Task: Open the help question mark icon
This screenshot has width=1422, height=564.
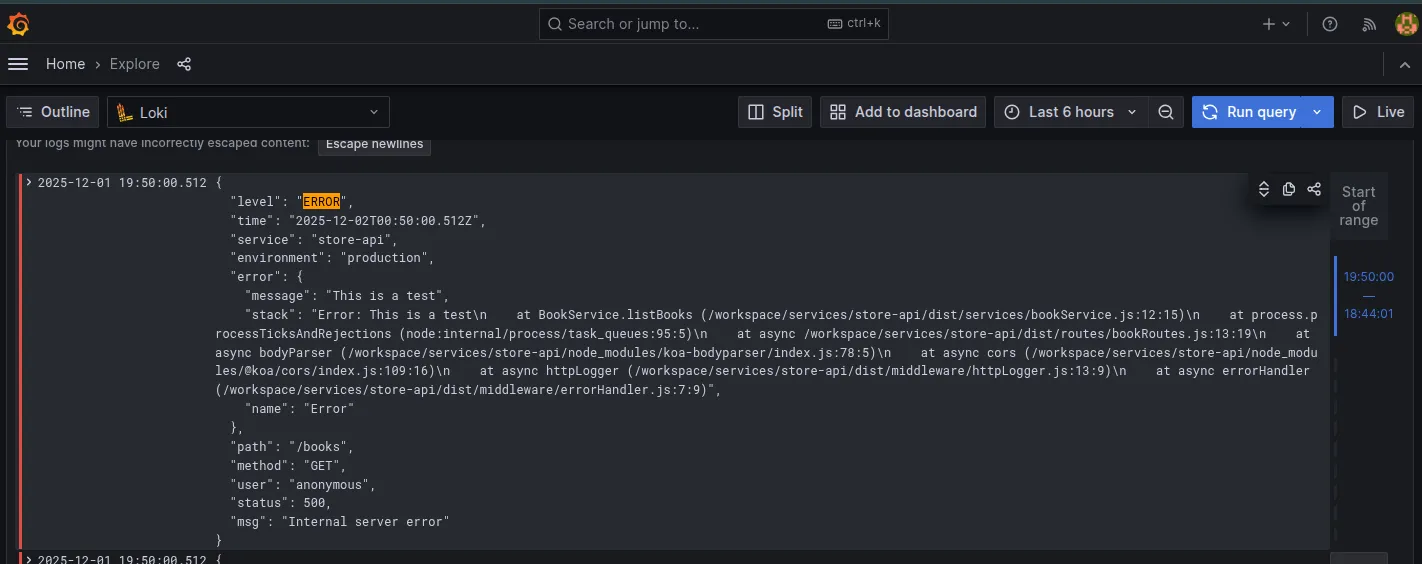Action: 1330,24
